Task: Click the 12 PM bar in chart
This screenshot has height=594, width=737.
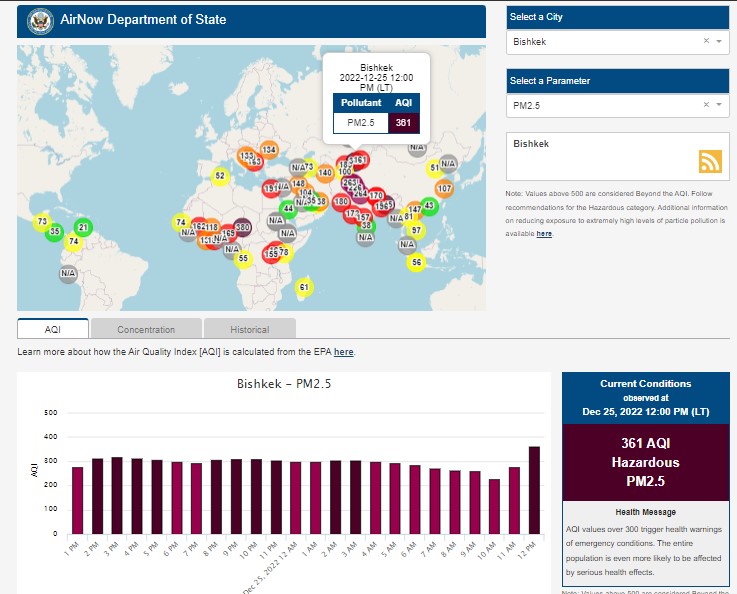Action: [533, 490]
